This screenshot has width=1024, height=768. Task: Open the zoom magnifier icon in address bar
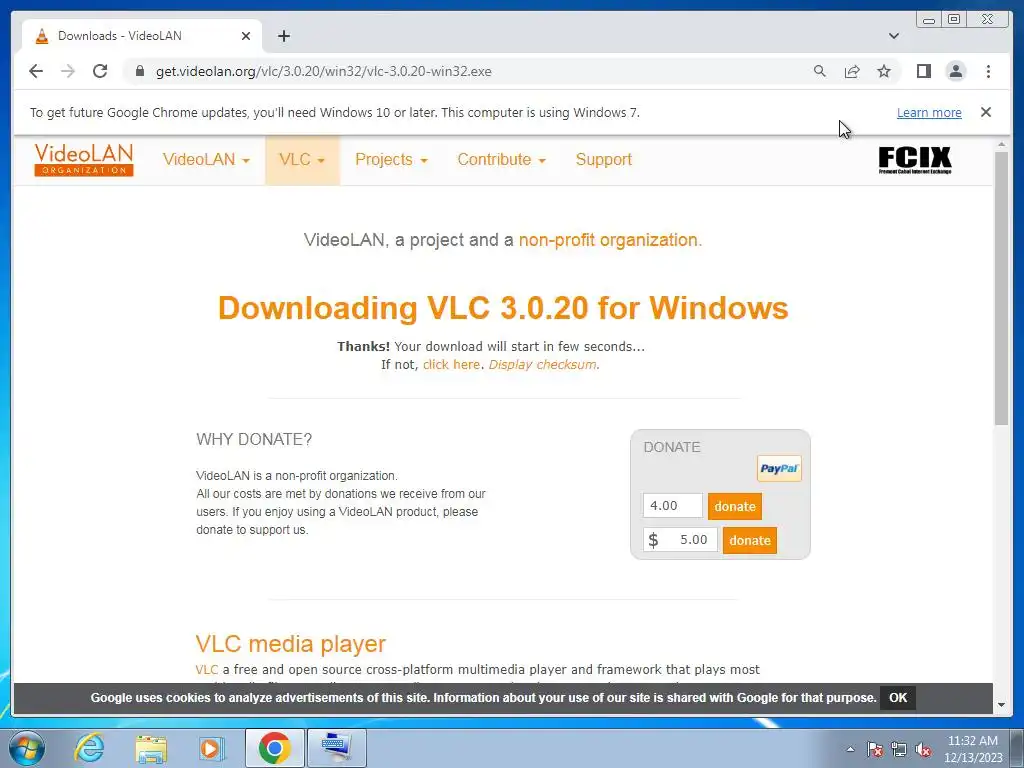(820, 71)
